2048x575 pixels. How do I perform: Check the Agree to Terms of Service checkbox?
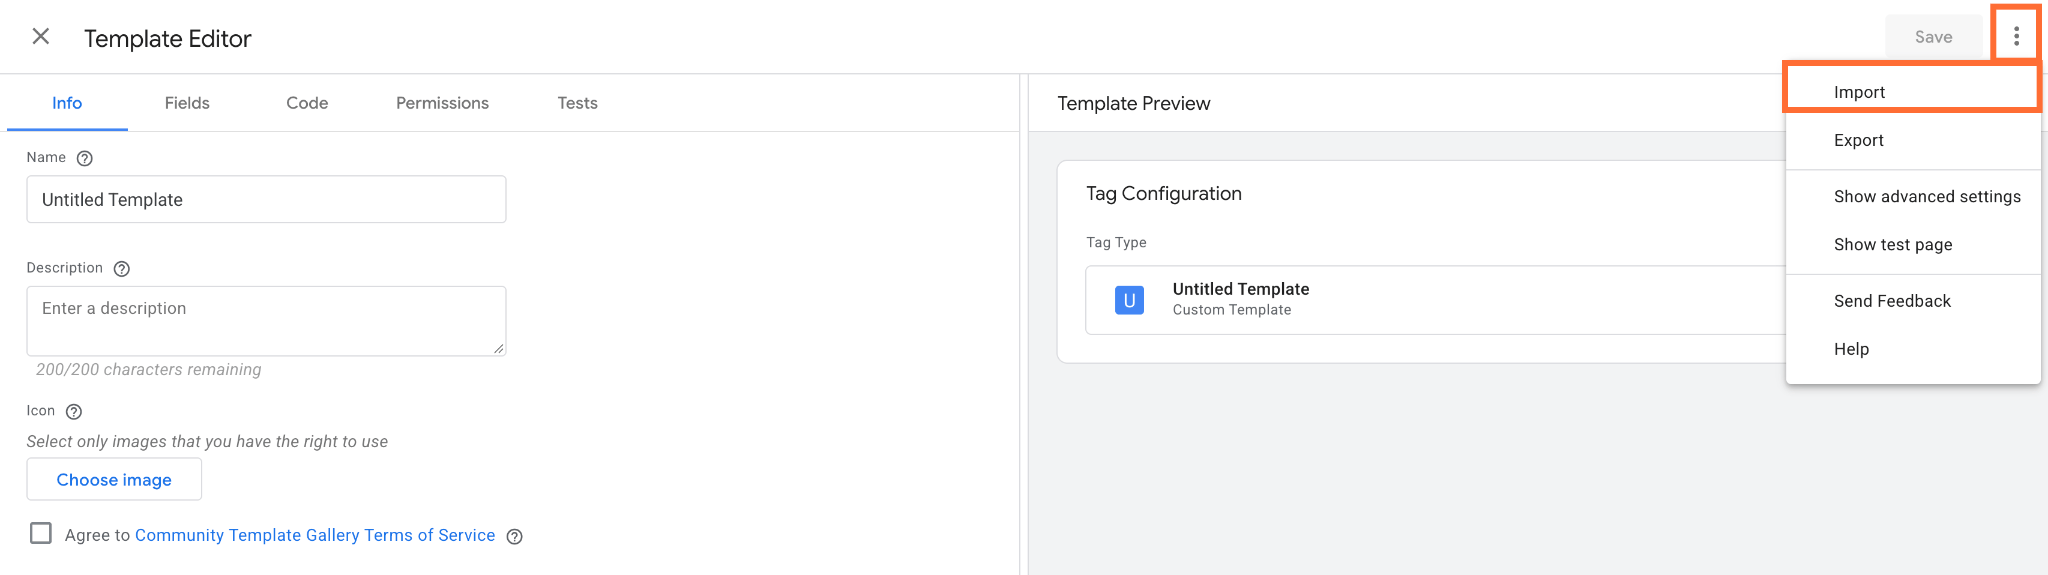click(x=41, y=533)
